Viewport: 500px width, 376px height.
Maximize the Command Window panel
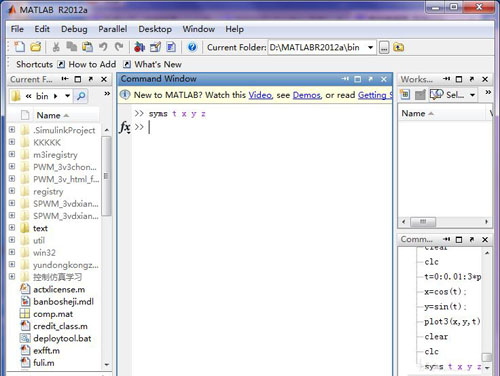(x=358, y=79)
